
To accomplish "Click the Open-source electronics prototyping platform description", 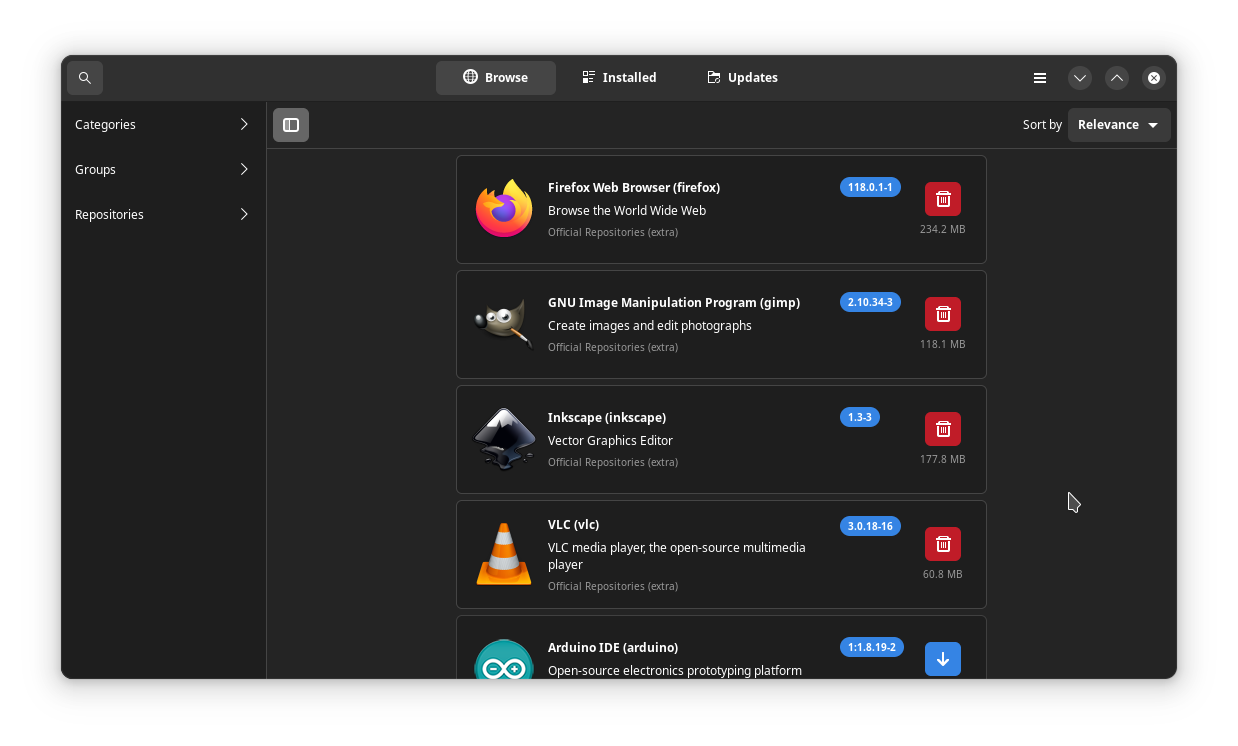I will coord(675,671).
